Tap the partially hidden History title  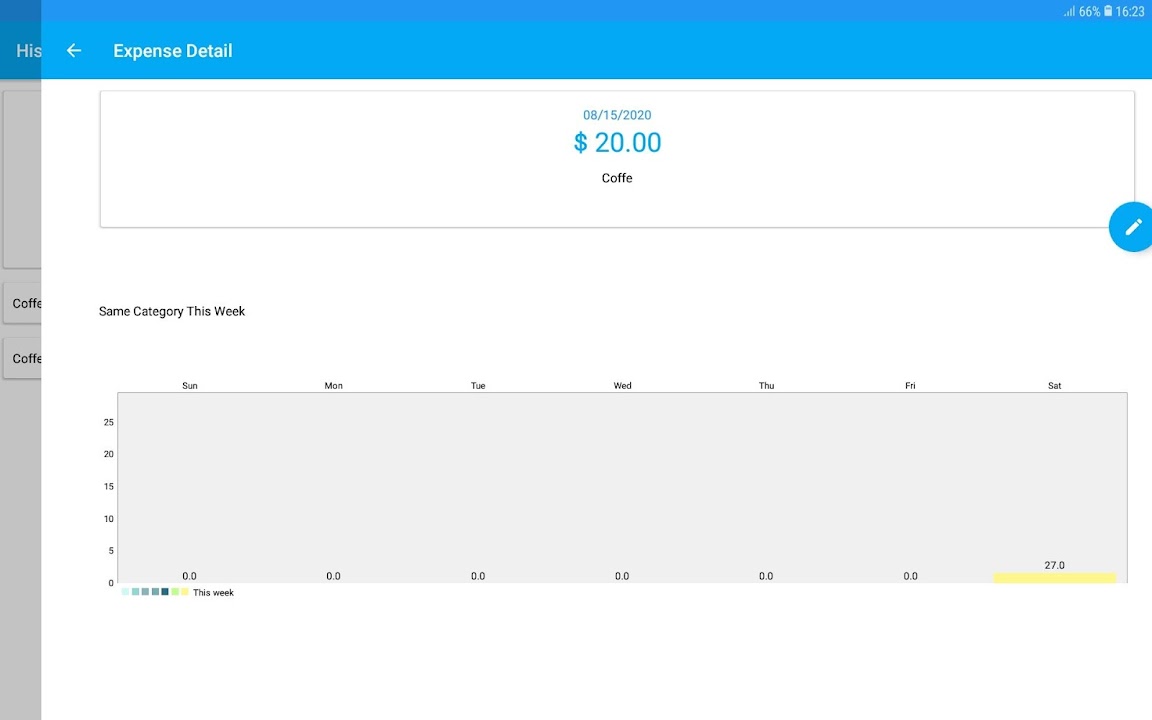click(28, 51)
